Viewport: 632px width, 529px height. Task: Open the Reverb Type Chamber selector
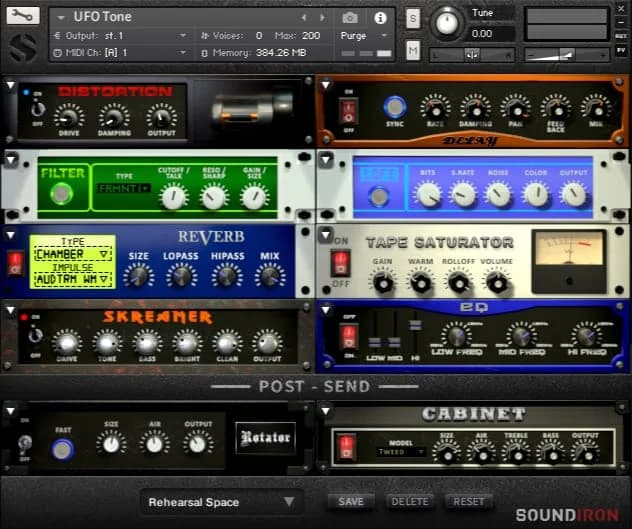click(x=72, y=254)
